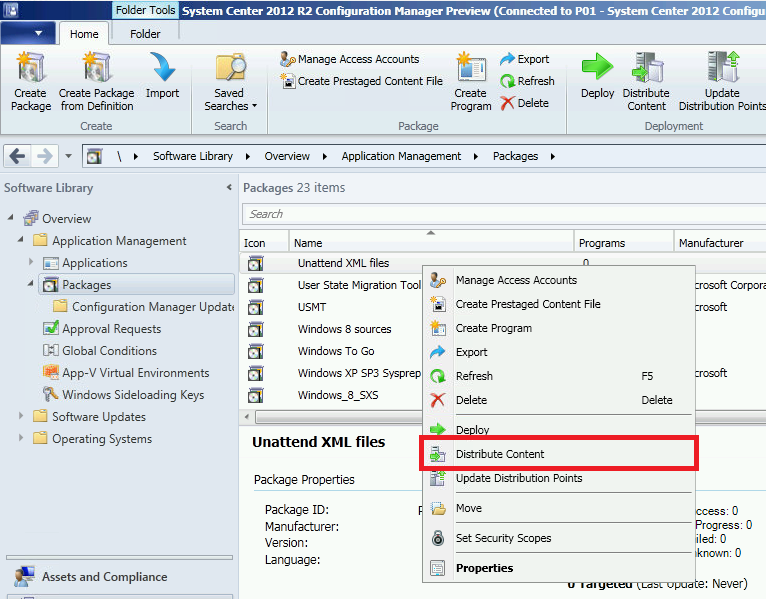Choose Create Prestaged Content File in menu

pos(559,304)
